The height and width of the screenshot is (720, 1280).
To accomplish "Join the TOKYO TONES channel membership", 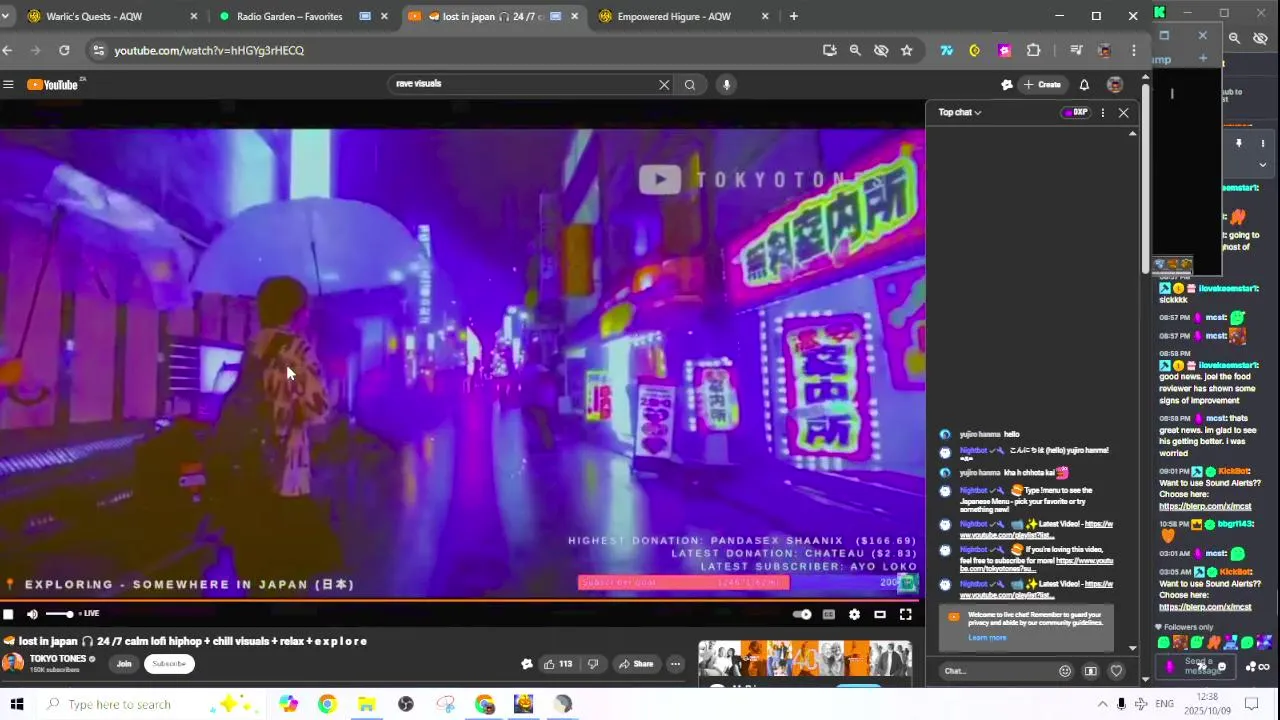I will 124,664.
